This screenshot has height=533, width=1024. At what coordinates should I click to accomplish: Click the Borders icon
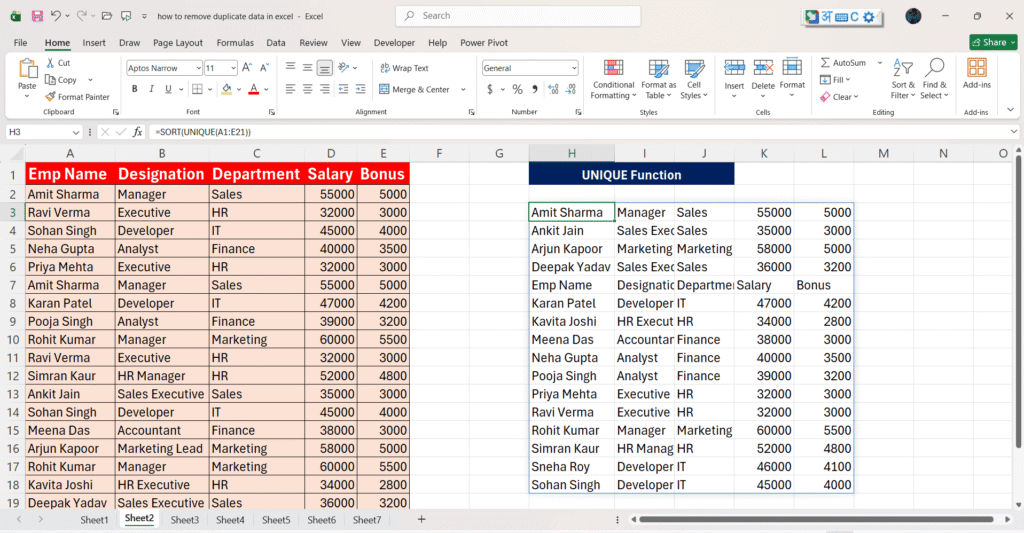197,89
